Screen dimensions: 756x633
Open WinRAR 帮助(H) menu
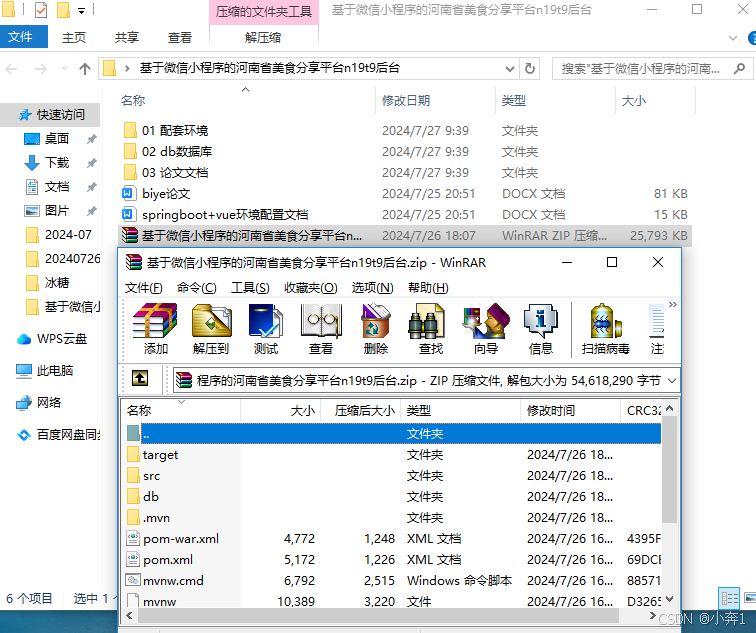(428, 288)
